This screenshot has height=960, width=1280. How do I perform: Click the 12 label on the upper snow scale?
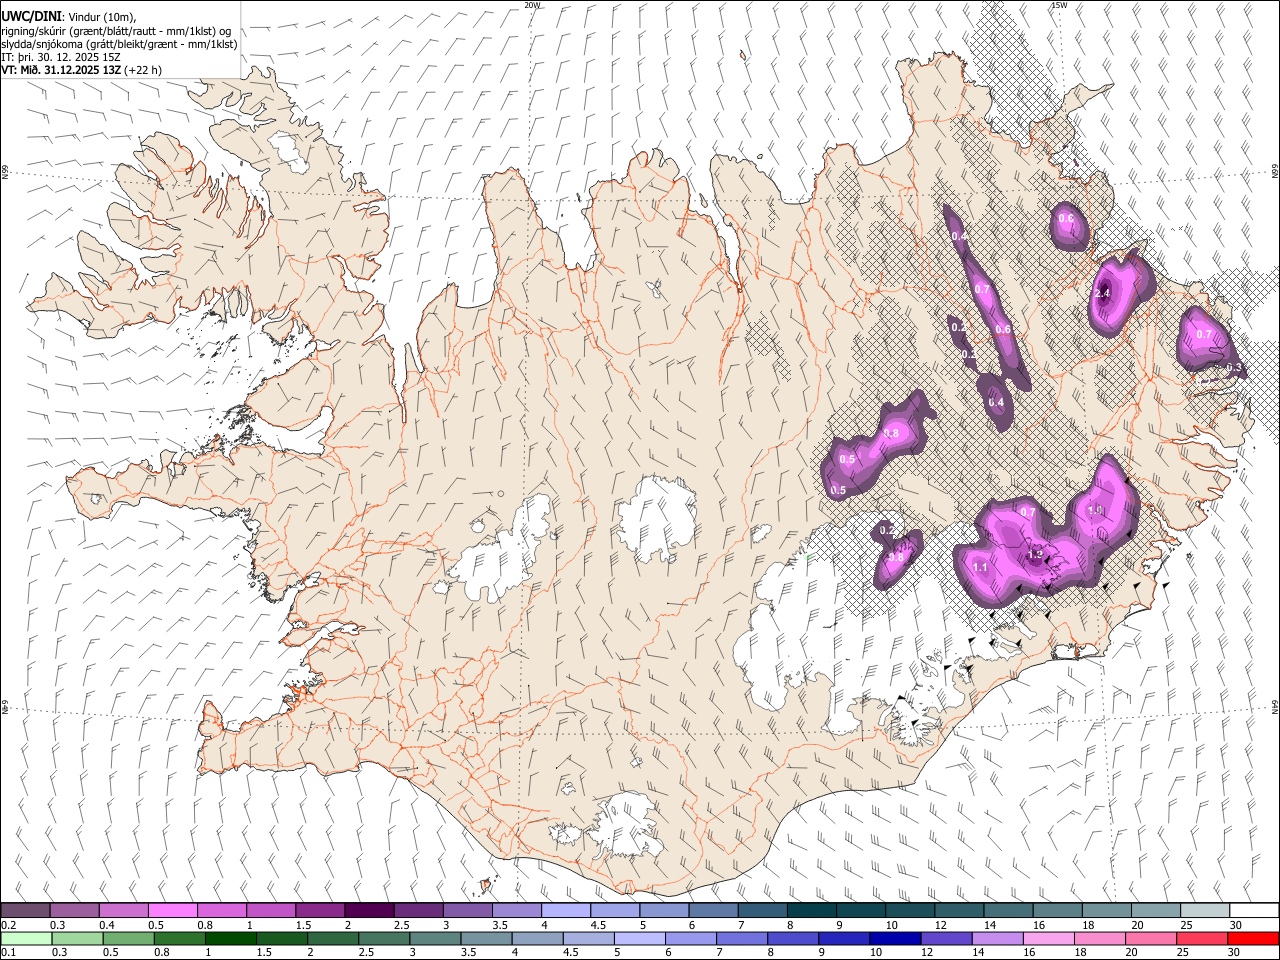pos(940,925)
